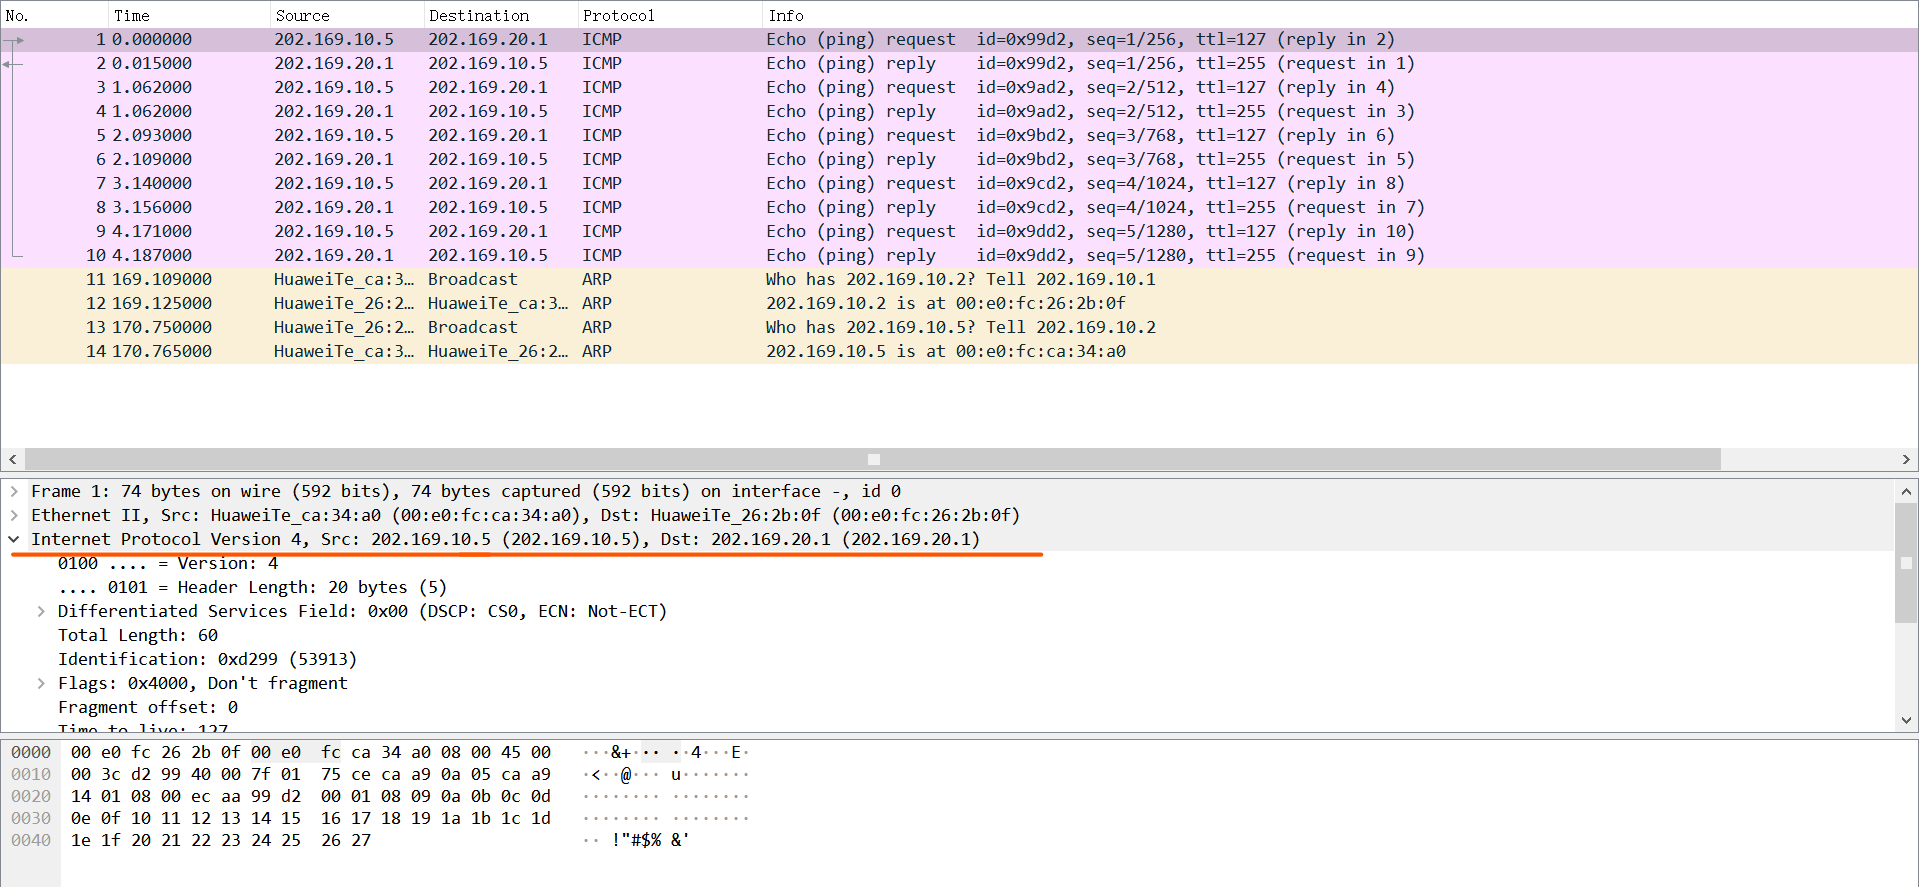
Task: Click hex offset 0040 row bytes
Action: point(220,840)
